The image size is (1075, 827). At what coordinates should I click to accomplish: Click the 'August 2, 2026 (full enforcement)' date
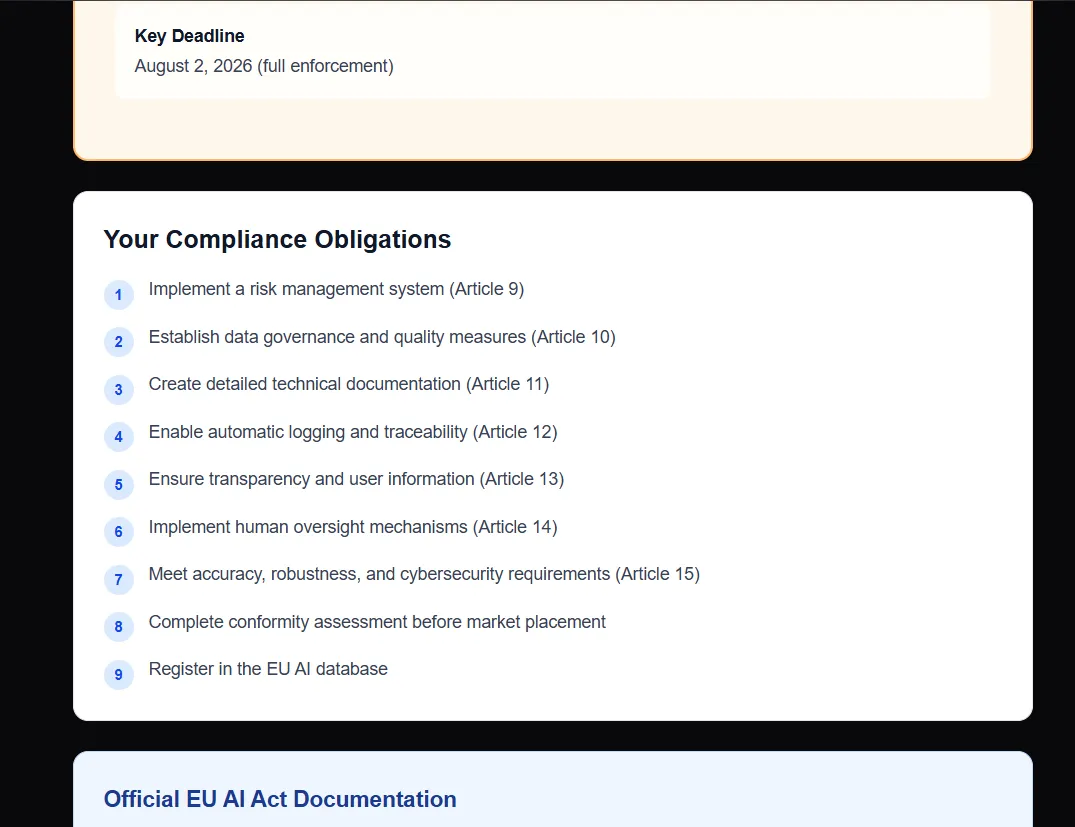click(264, 66)
